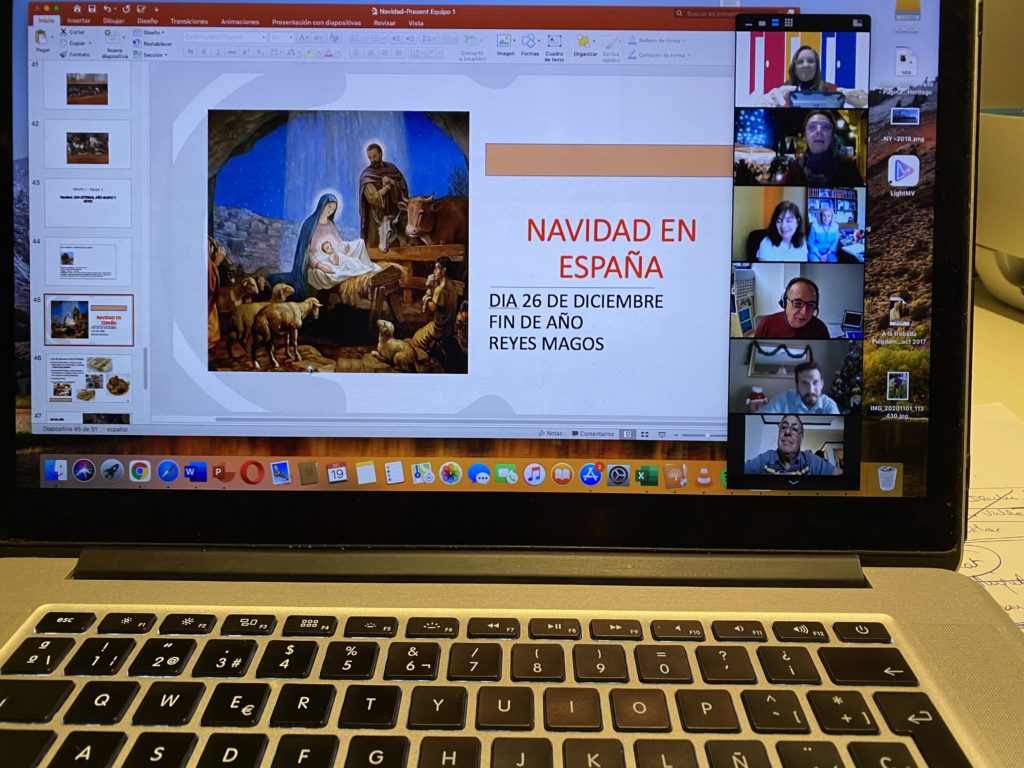The width and height of the screenshot is (1024, 768).
Task: Switch Zoom to vertical strip view
Action: (x=775, y=23)
